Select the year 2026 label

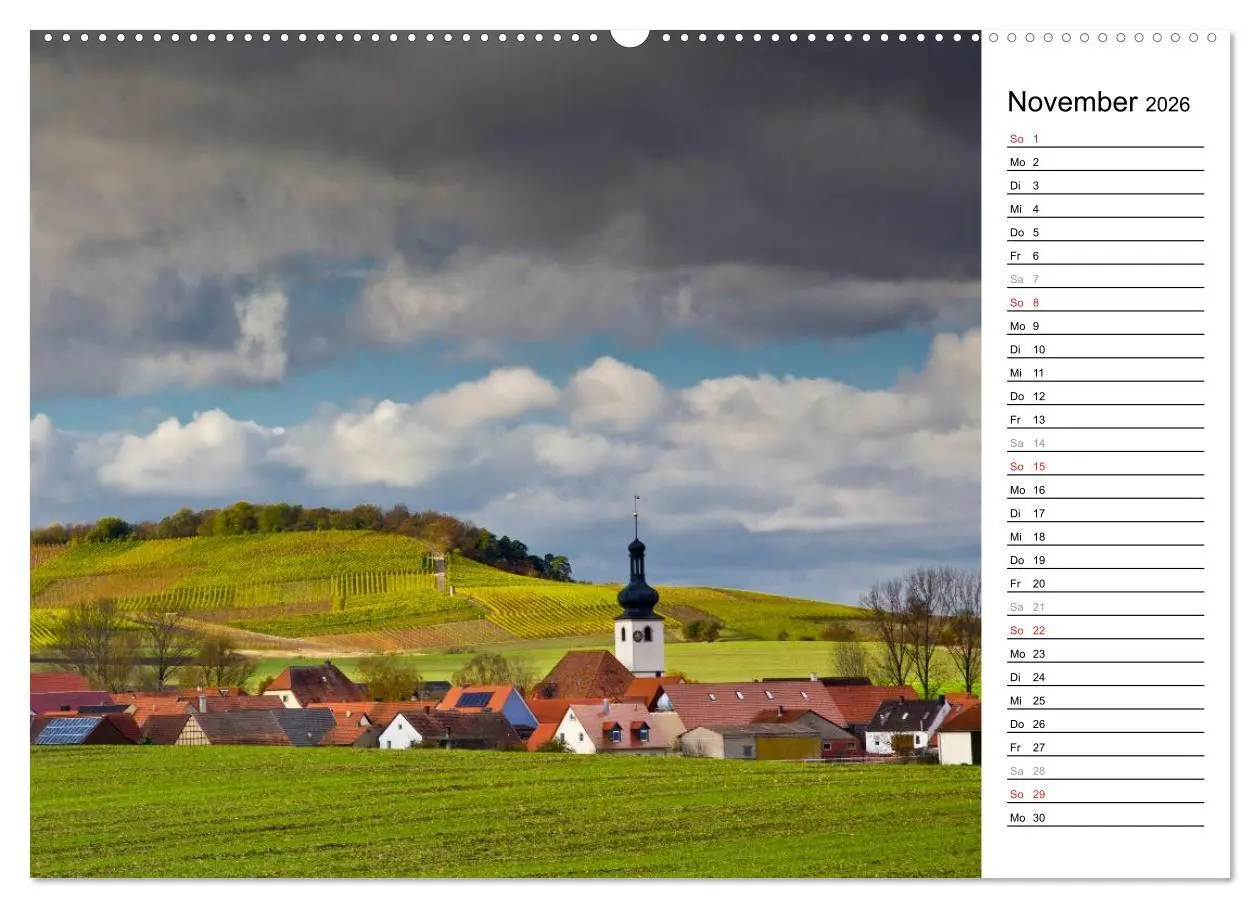click(x=1168, y=104)
